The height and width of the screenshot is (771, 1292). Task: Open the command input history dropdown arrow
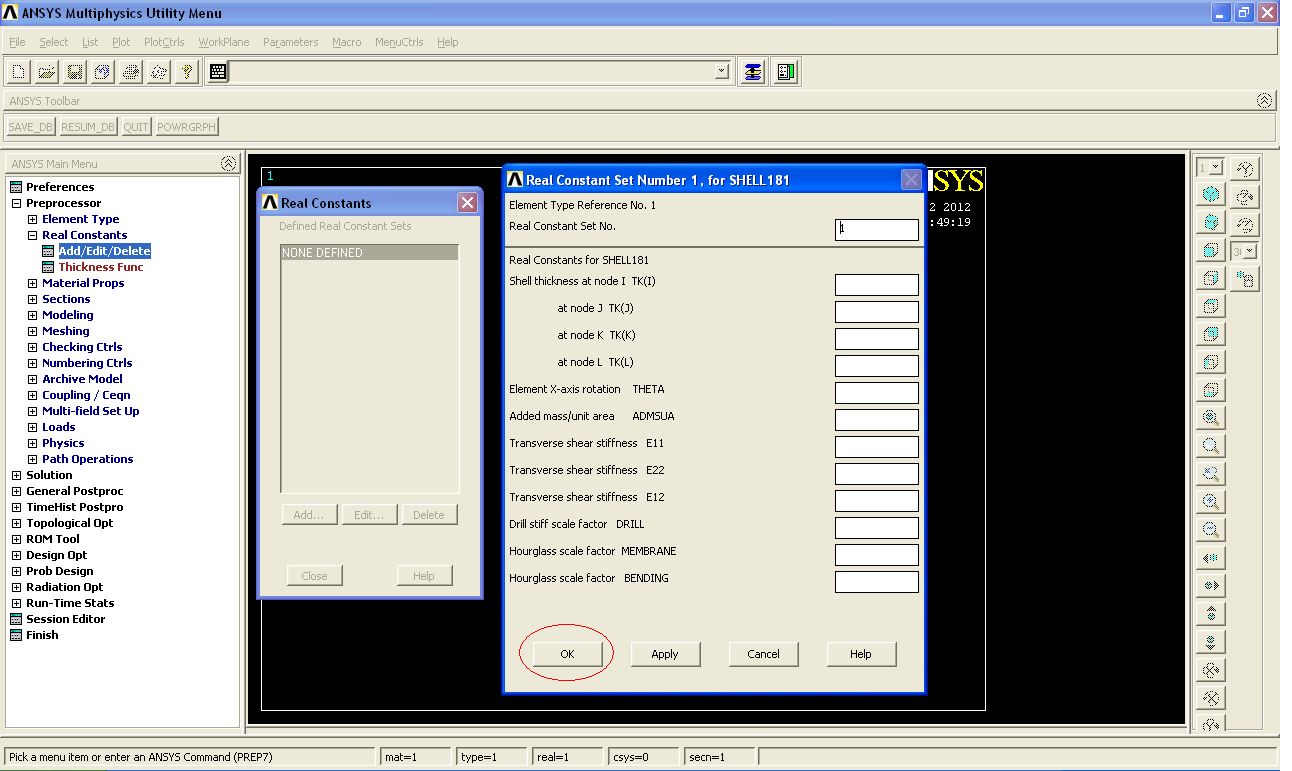[722, 72]
